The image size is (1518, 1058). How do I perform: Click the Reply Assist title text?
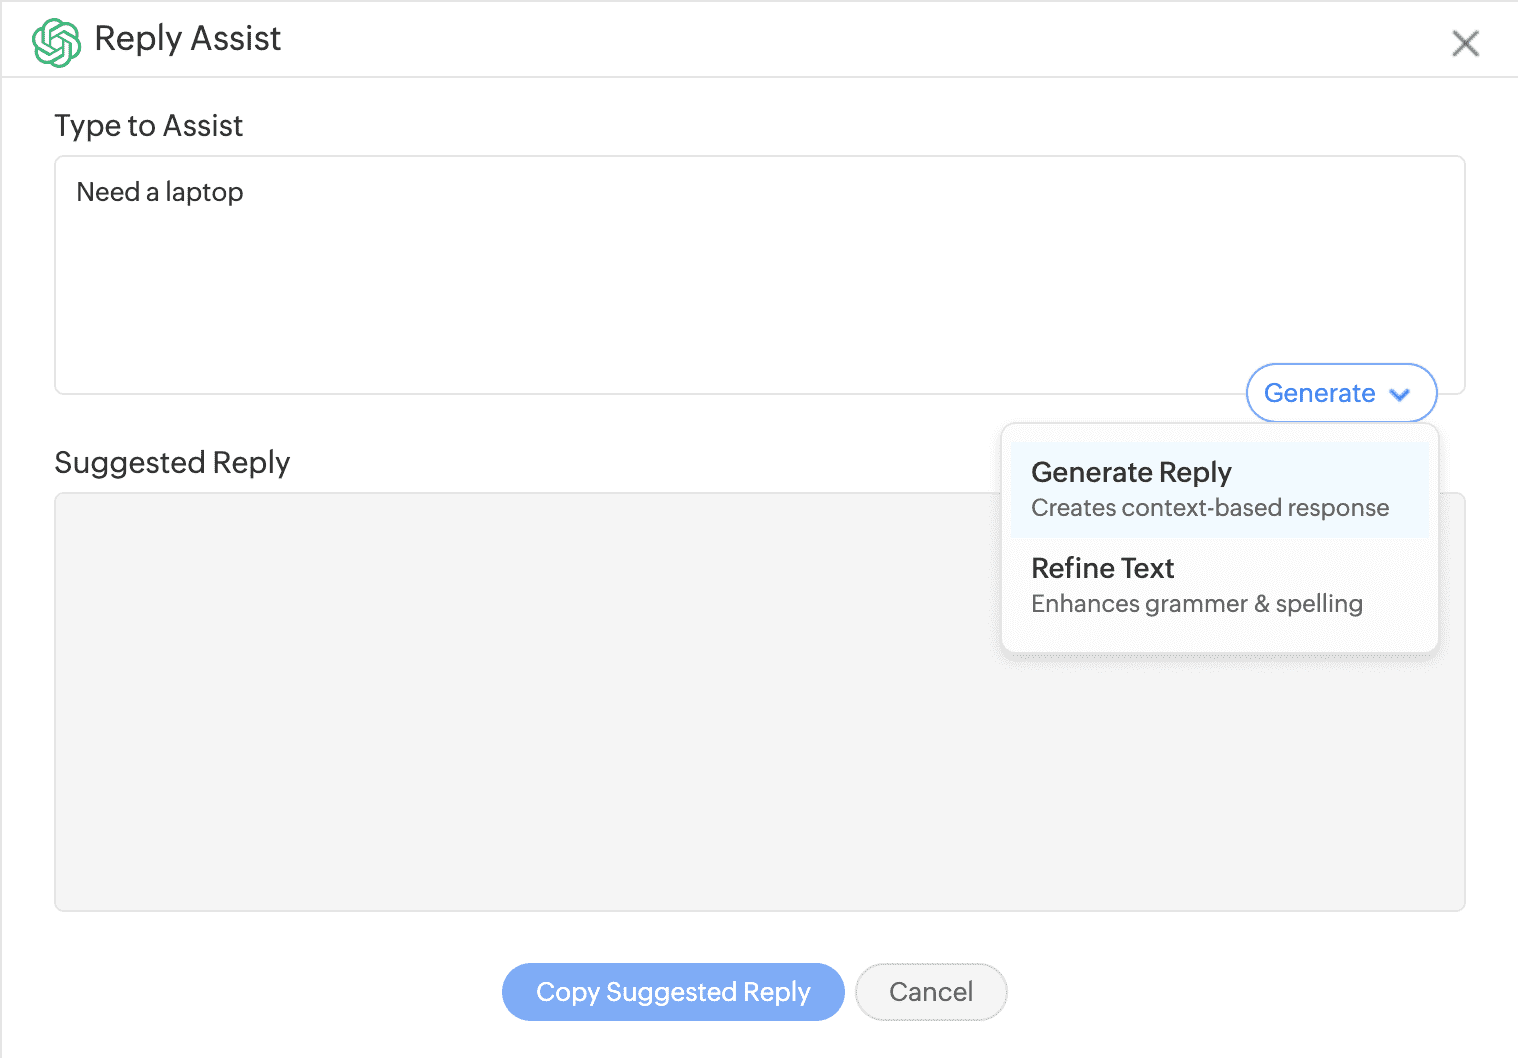click(x=186, y=39)
